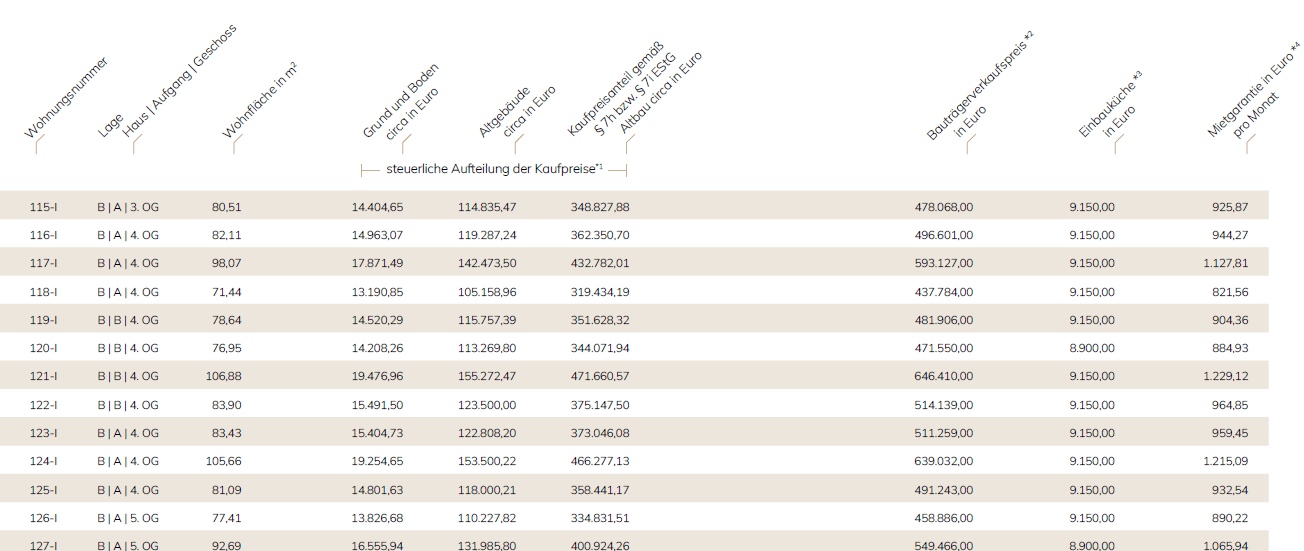
Task: Click the land value 14.520,29
Action: click(377, 320)
